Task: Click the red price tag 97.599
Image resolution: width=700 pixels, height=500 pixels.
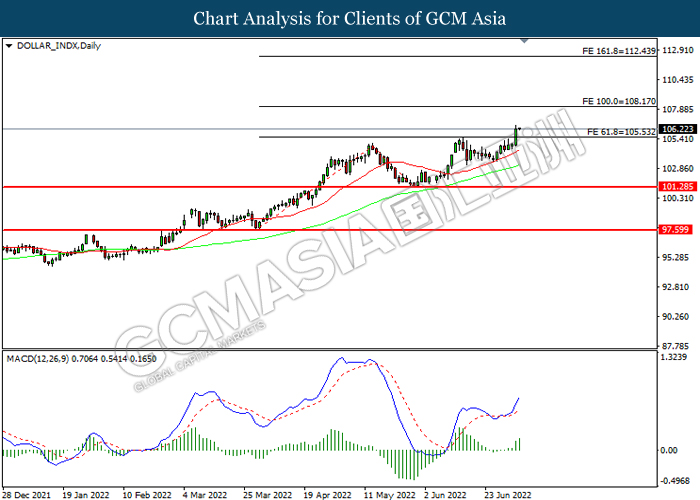Action: [675, 229]
